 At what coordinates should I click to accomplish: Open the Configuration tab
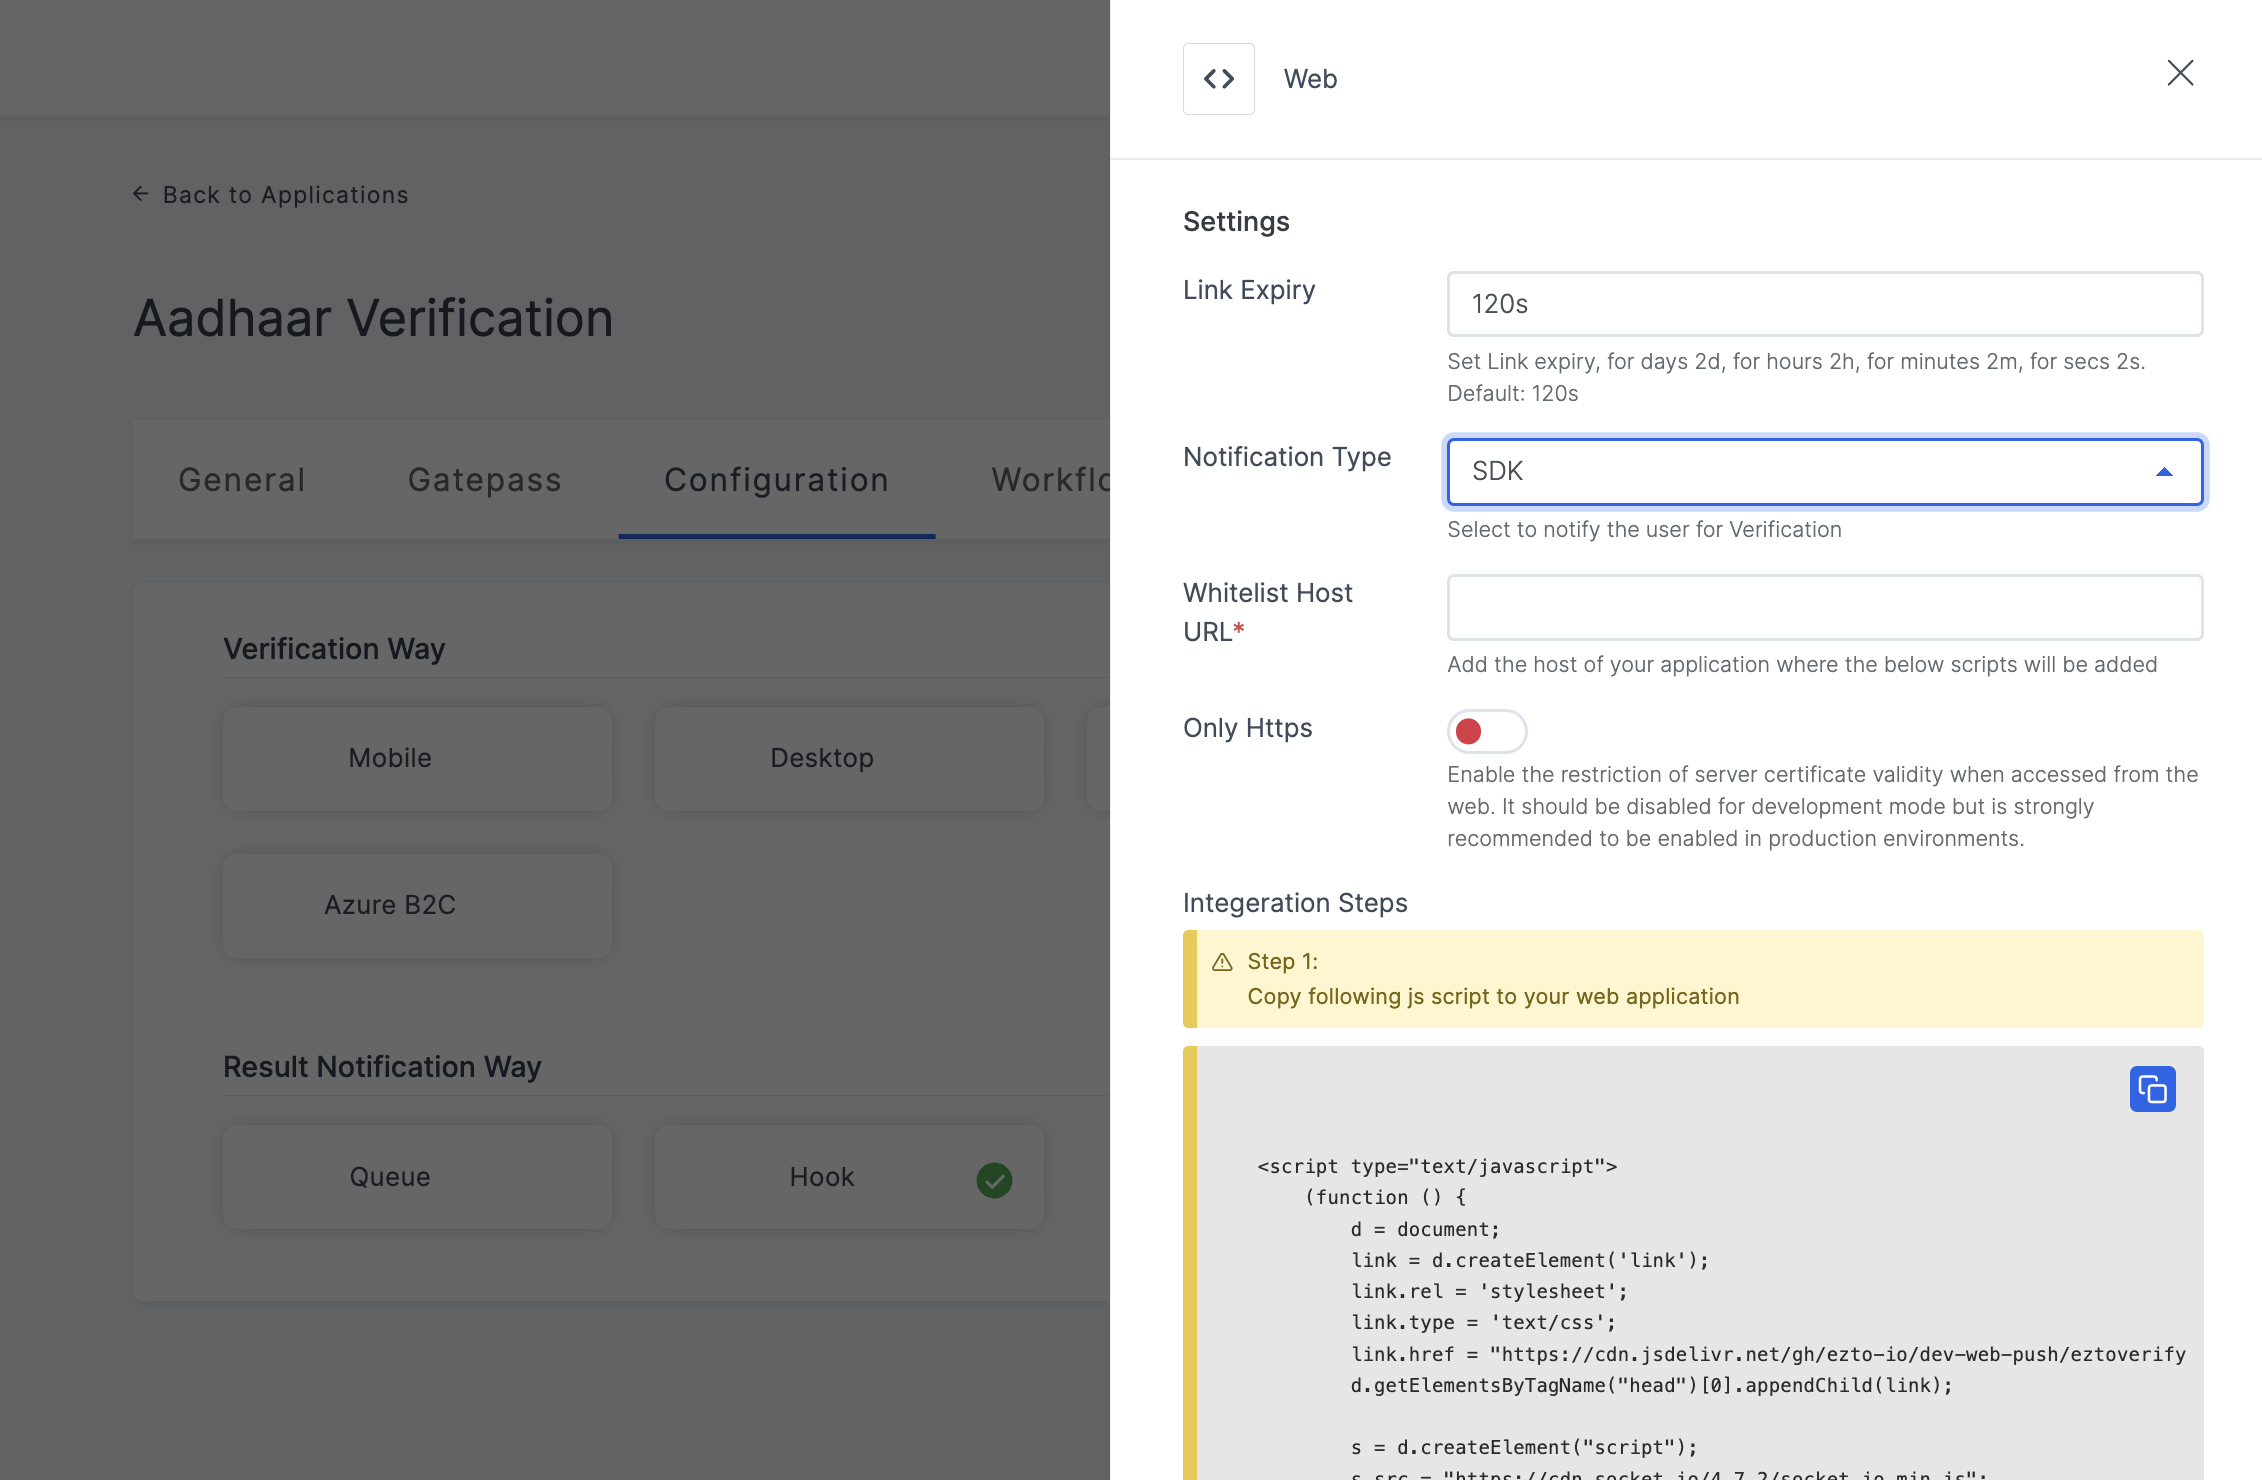click(777, 480)
